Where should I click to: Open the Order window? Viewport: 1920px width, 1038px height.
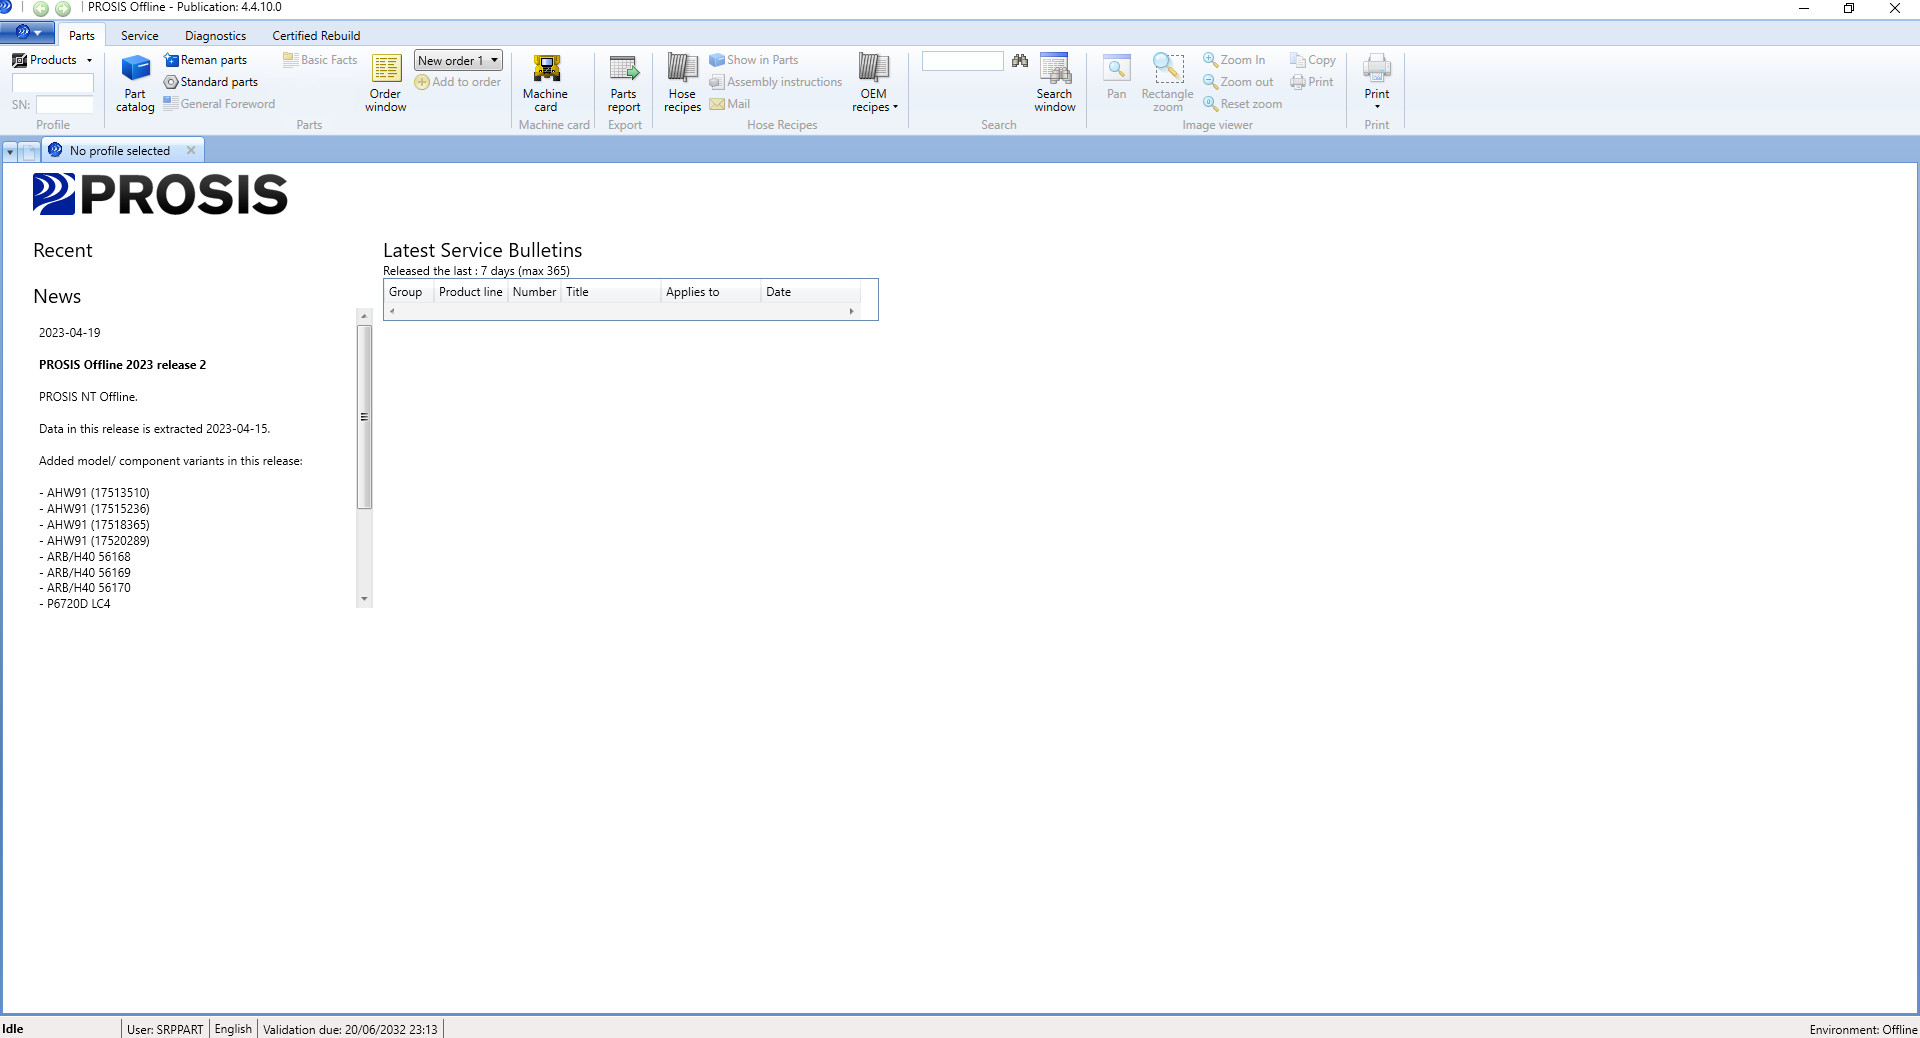pos(385,80)
